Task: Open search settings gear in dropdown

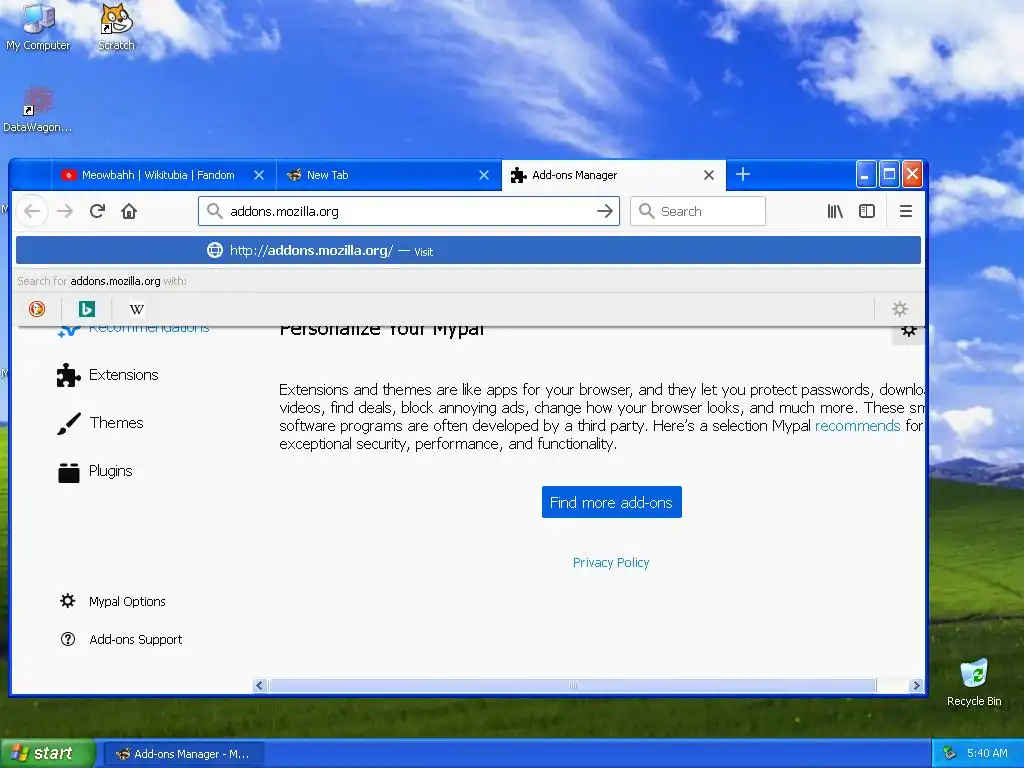Action: tap(900, 308)
